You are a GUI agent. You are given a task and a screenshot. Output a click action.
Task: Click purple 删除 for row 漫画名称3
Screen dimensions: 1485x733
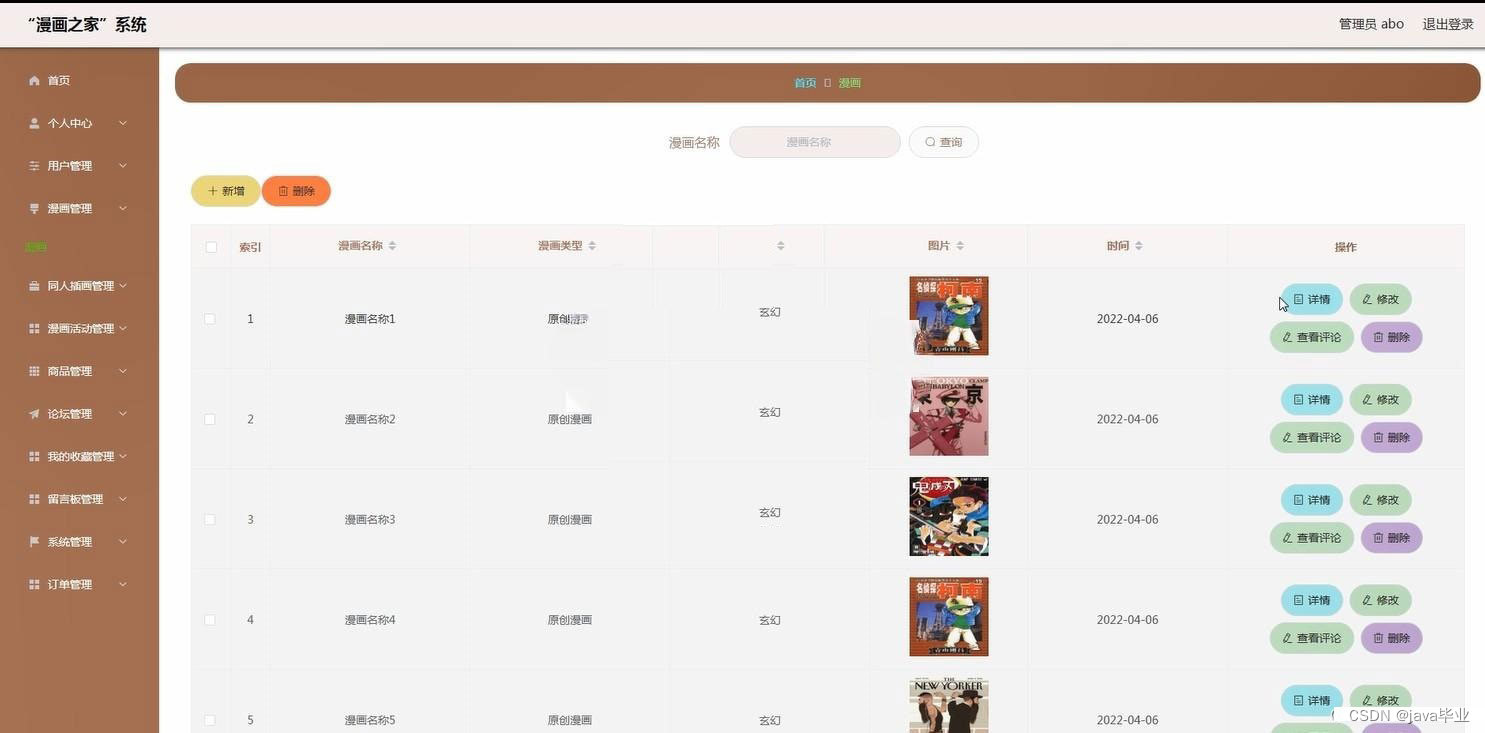(1391, 538)
